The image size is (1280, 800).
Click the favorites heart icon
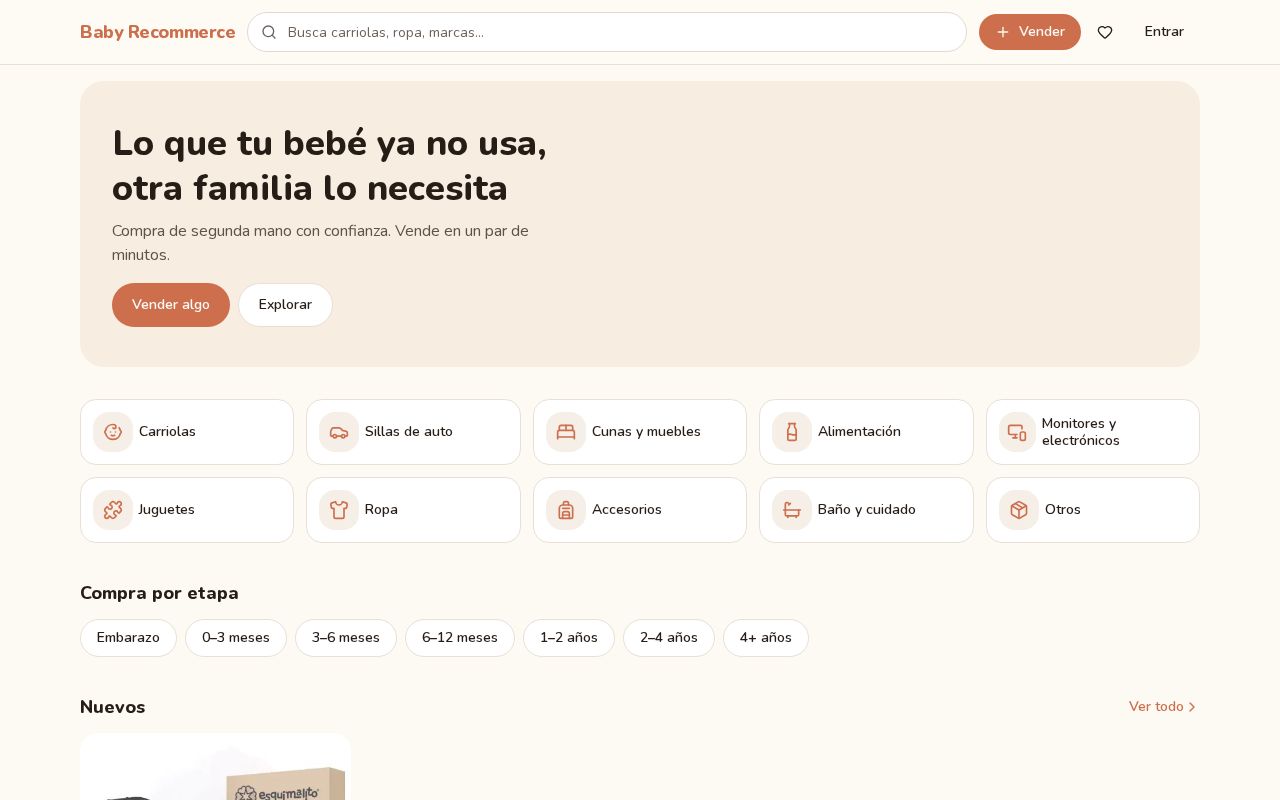coord(1105,32)
